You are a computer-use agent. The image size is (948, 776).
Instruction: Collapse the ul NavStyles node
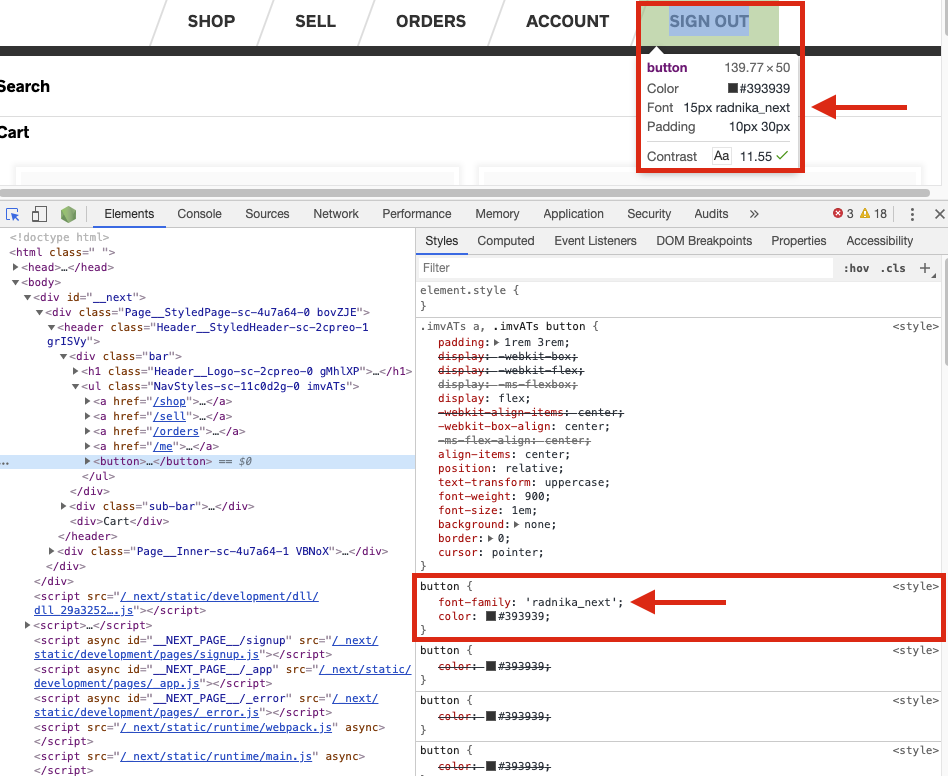76,386
